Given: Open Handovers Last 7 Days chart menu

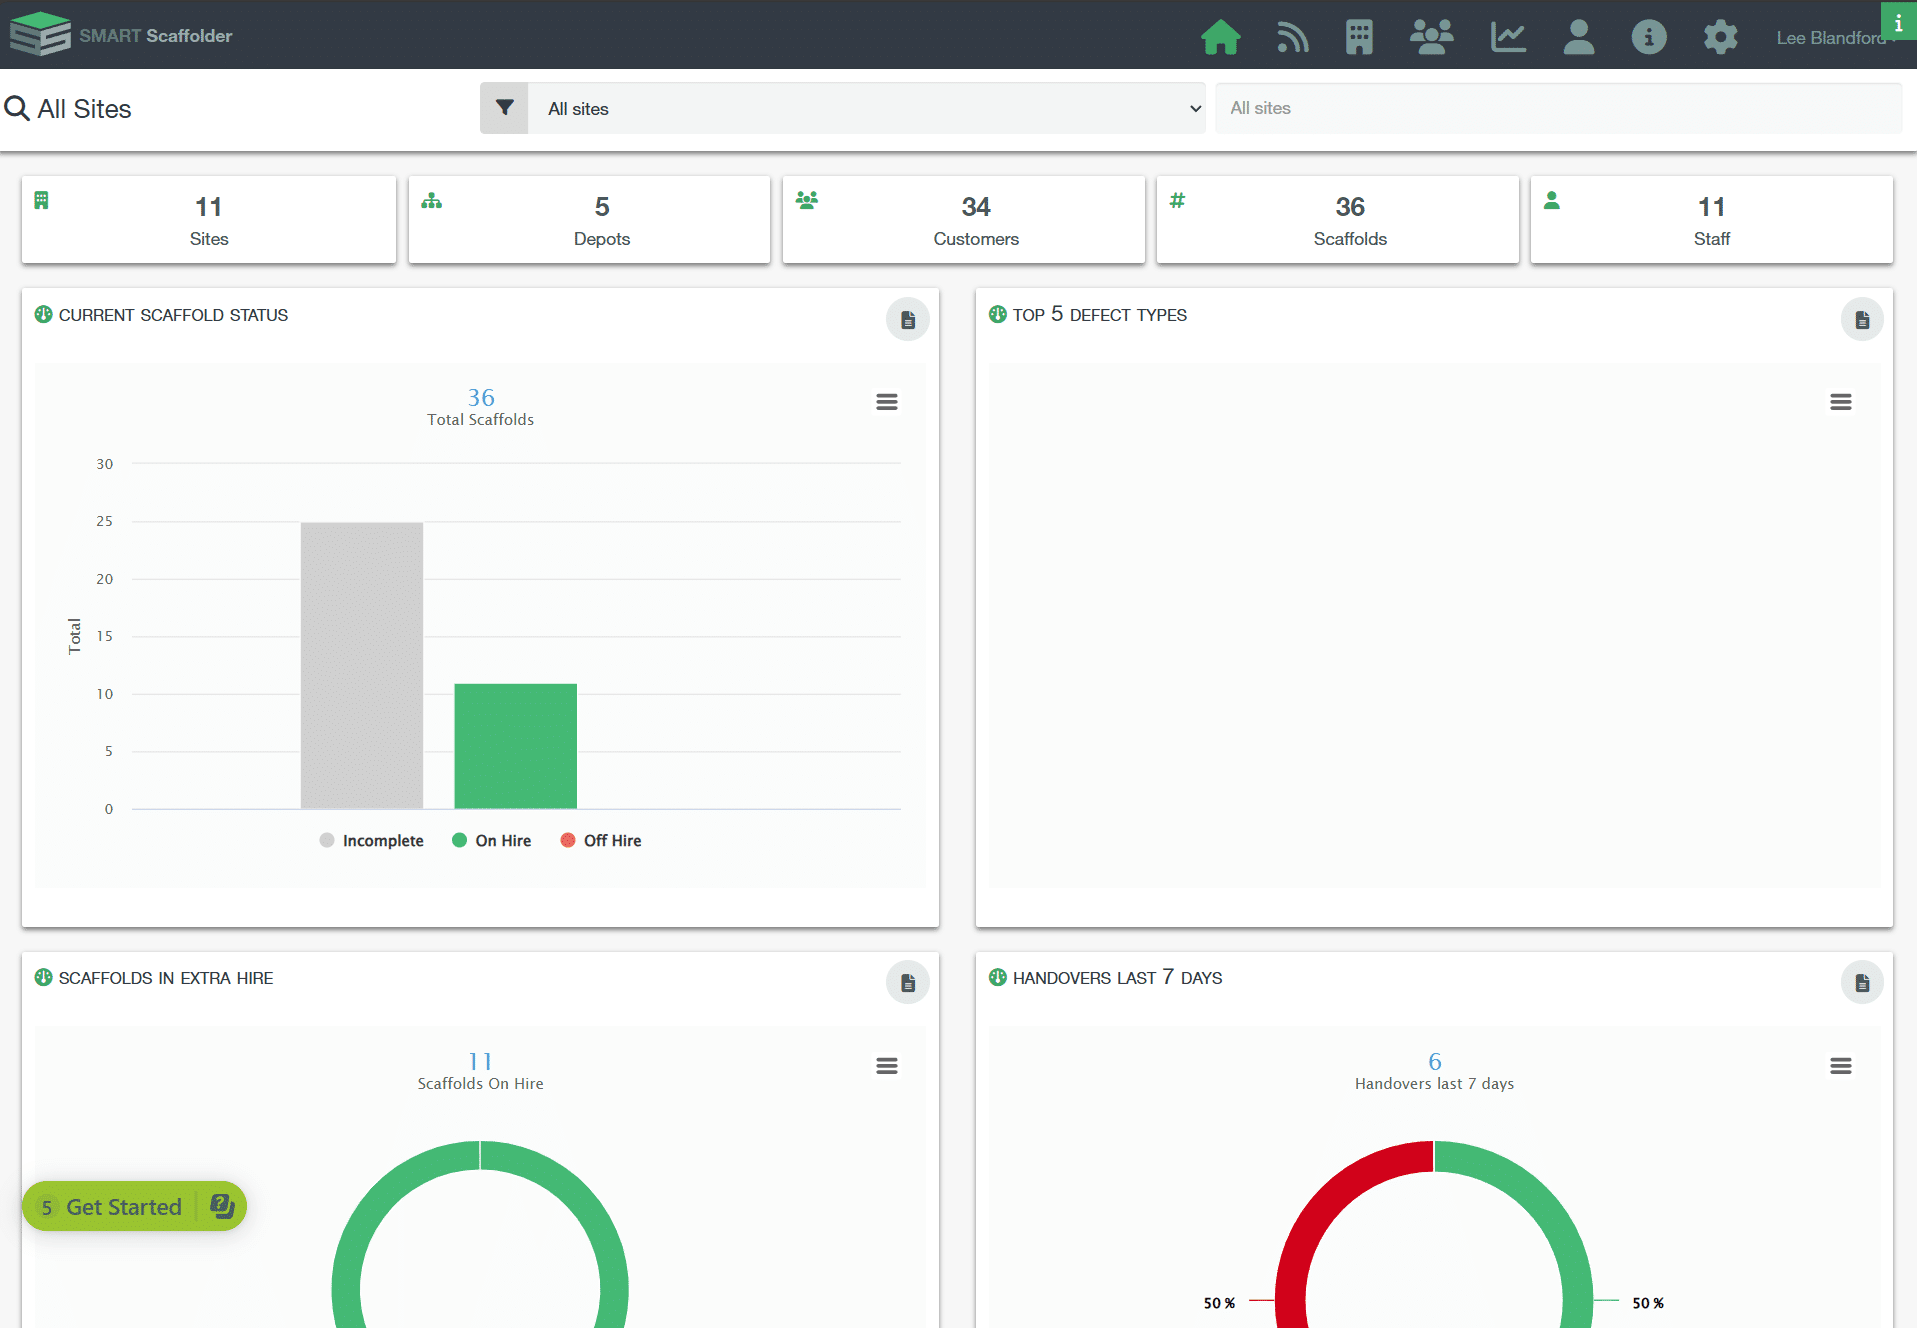Looking at the screenshot, I should 1840,1066.
